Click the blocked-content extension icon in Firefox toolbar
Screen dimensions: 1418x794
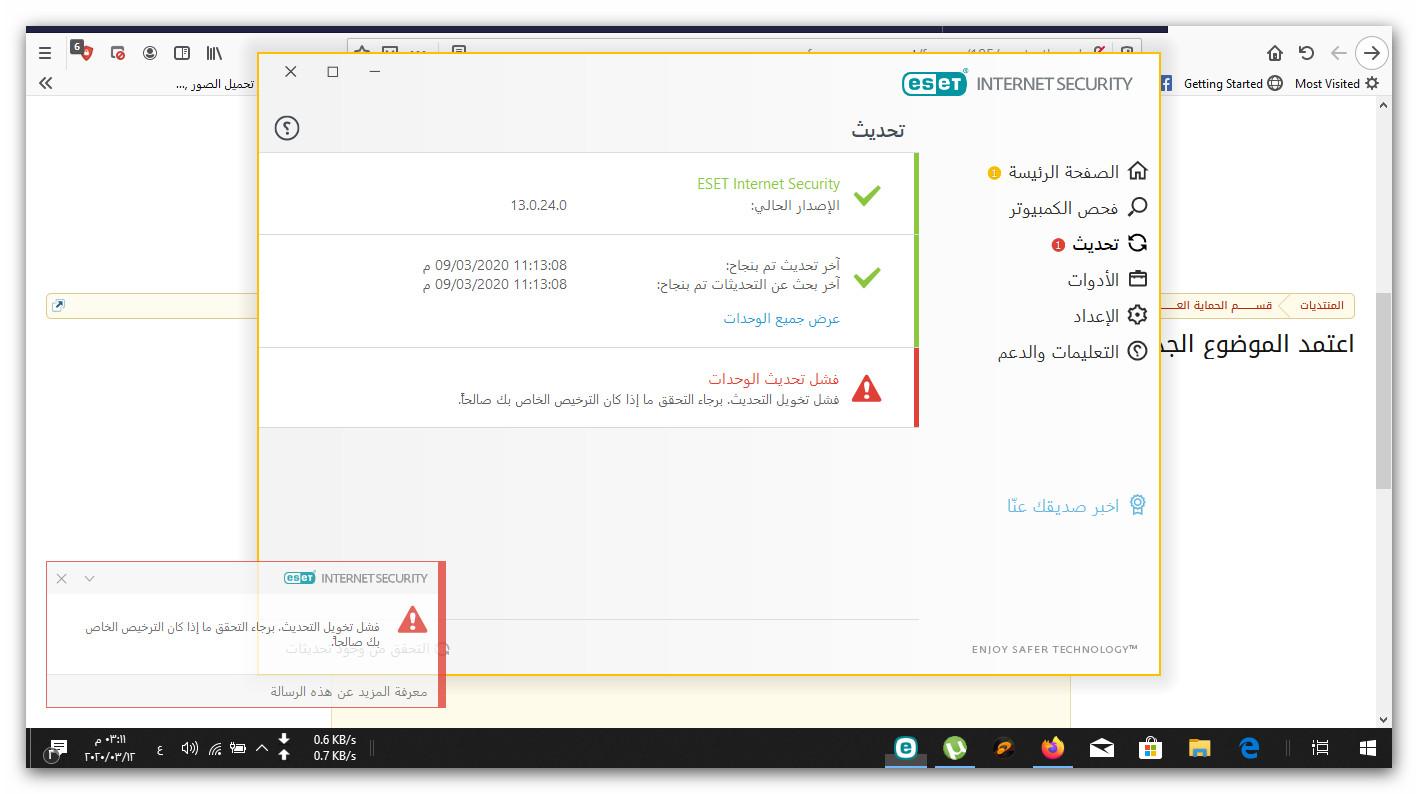click(118, 53)
